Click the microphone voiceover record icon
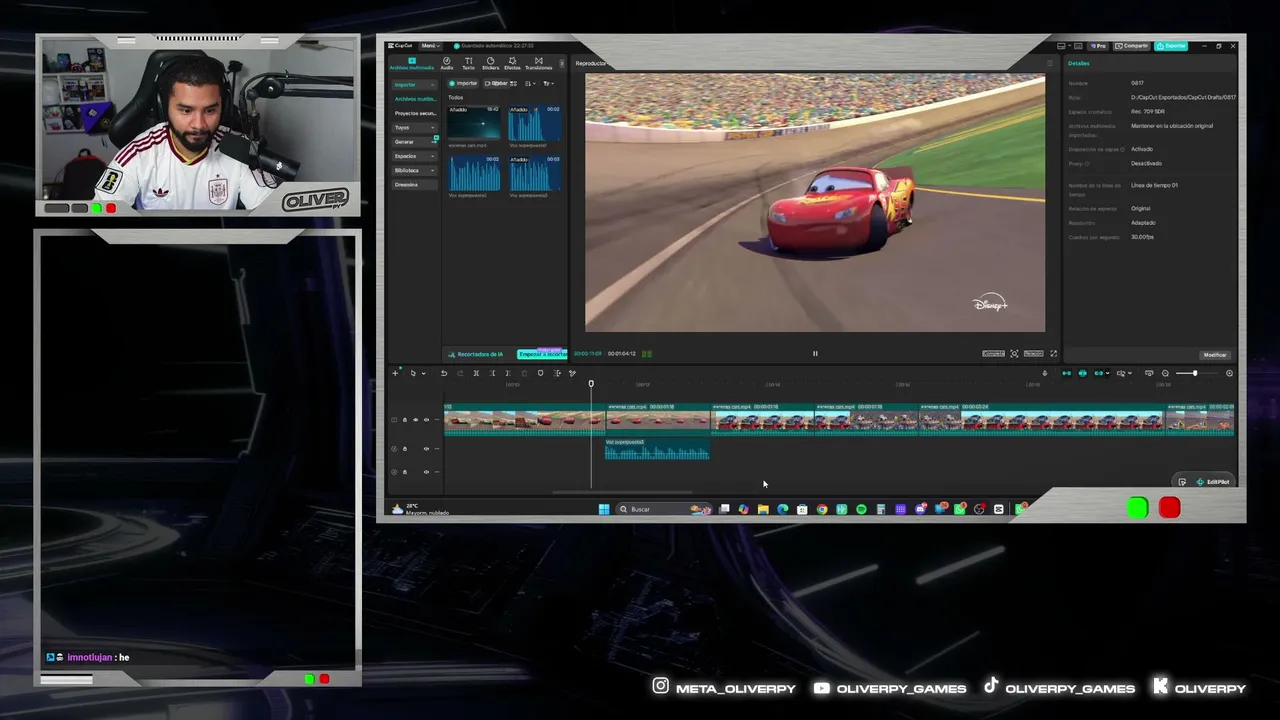The image size is (1280, 720). click(1045, 373)
